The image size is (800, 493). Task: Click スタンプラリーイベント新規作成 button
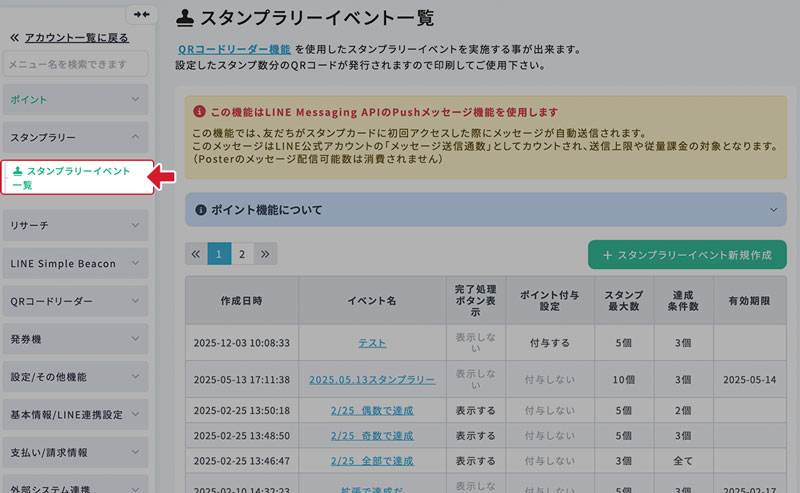[687, 255]
